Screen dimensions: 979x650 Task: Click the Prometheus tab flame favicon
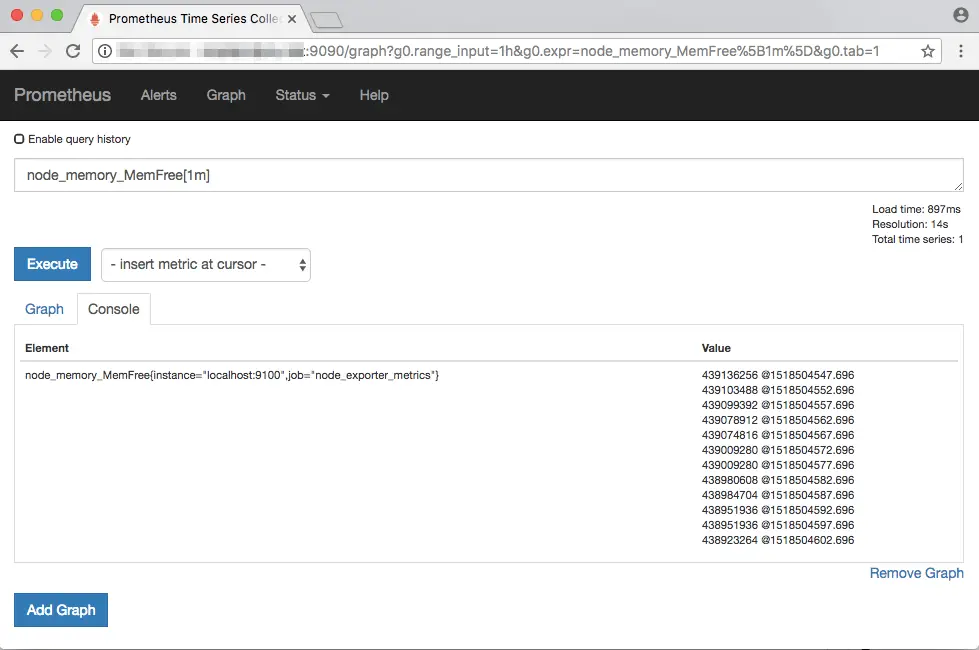tap(95, 19)
